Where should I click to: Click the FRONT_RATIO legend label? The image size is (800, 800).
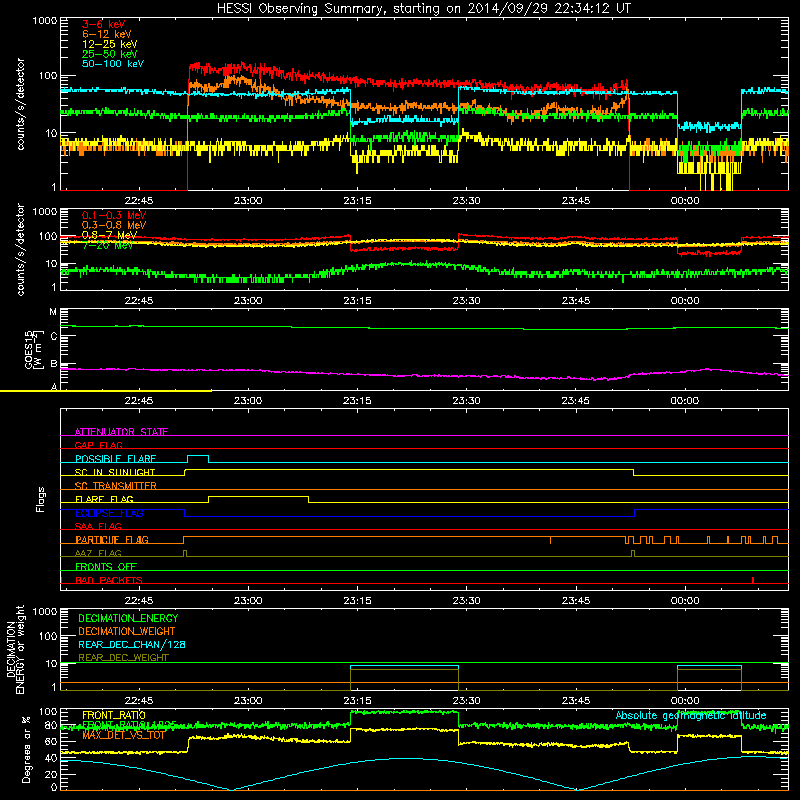(x=114, y=715)
